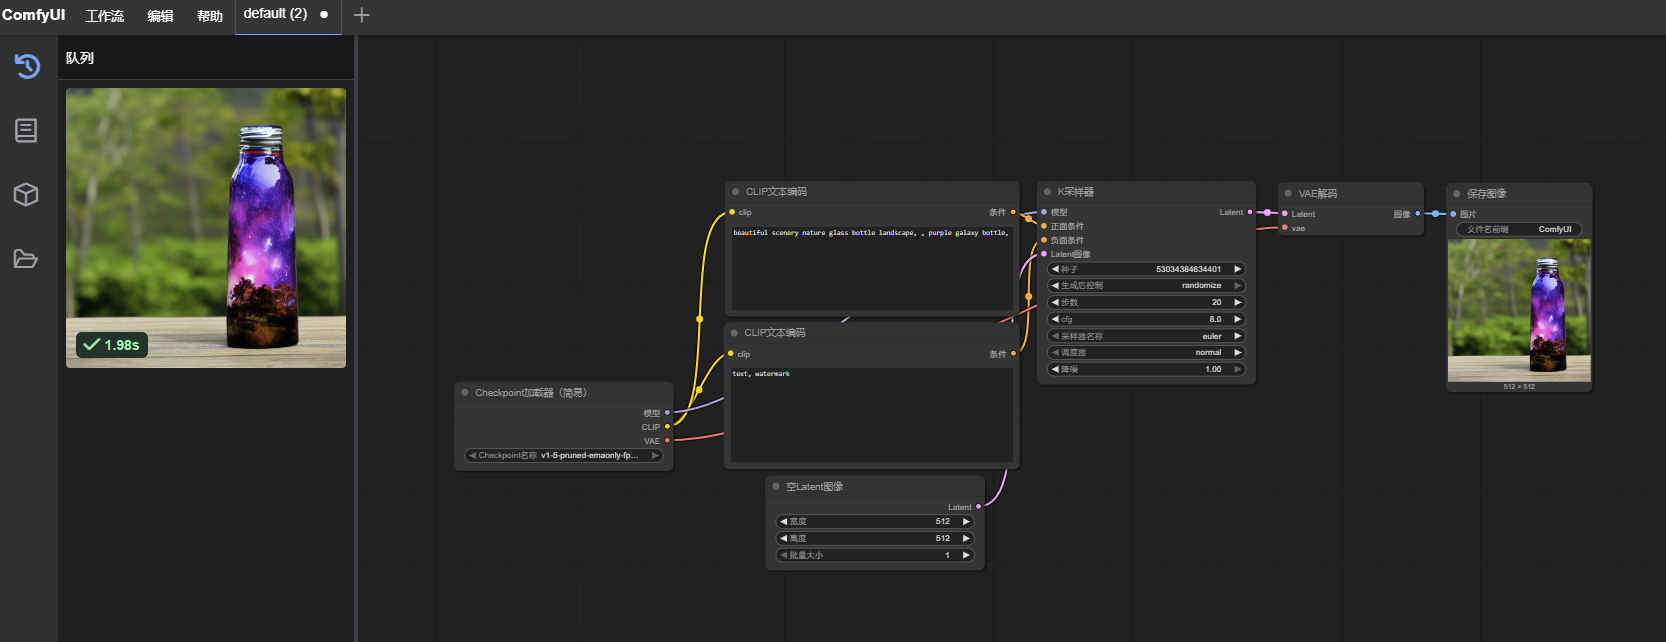This screenshot has width=1666, height=642.
Task: Collapse the K采样器 node via its dot
Action: coord(1047,191)
